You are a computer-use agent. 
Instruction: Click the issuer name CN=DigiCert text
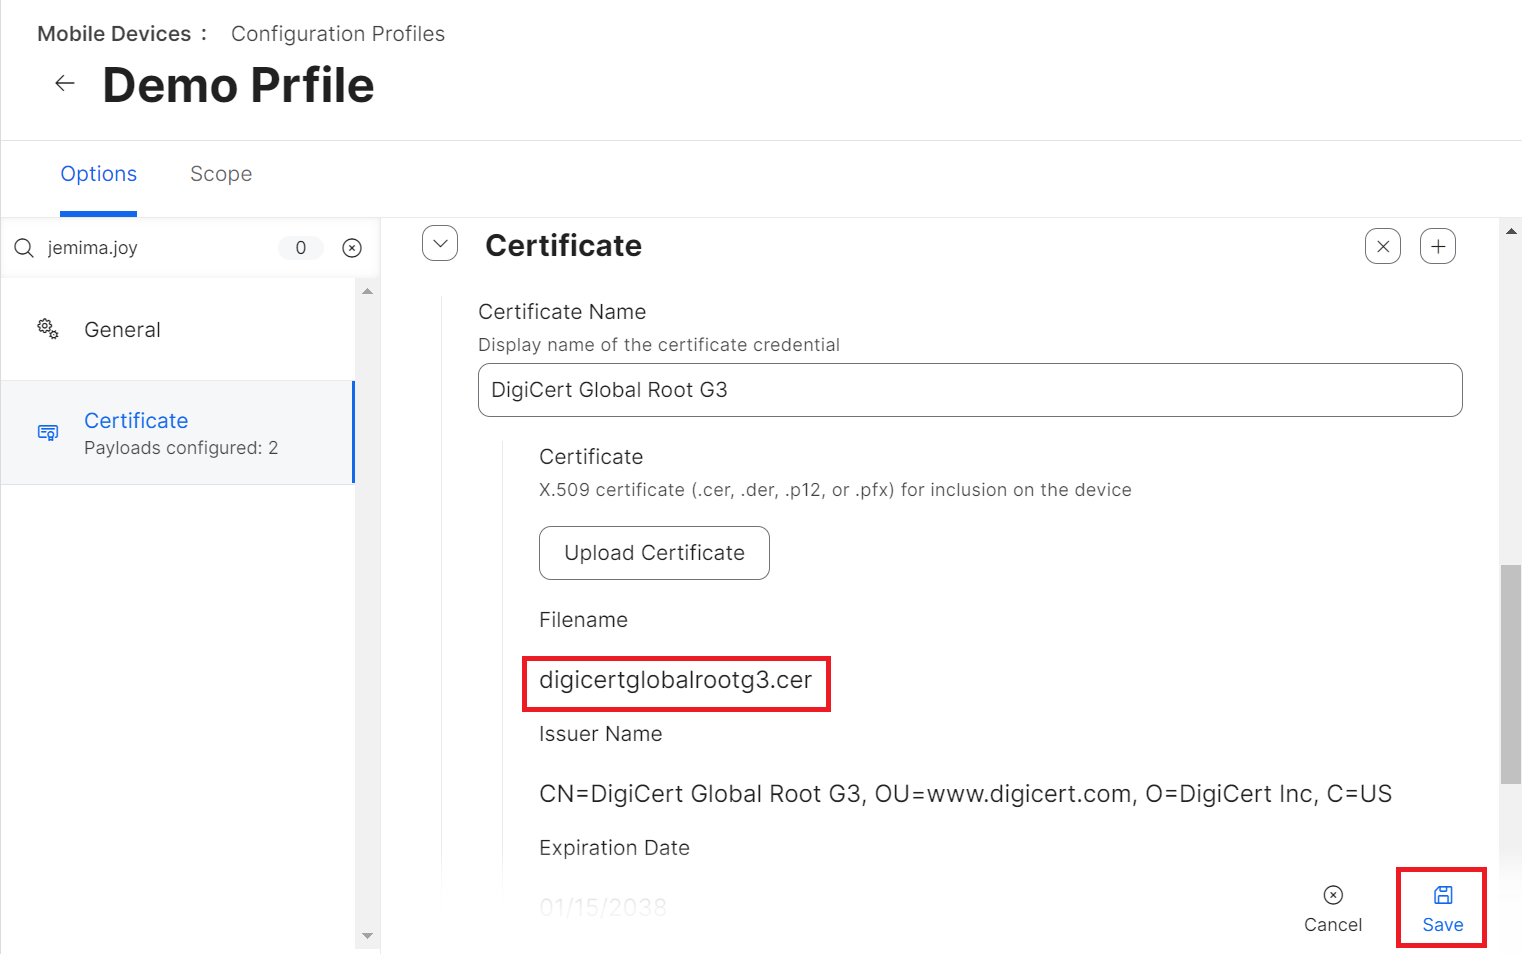[x=965, y=794]
